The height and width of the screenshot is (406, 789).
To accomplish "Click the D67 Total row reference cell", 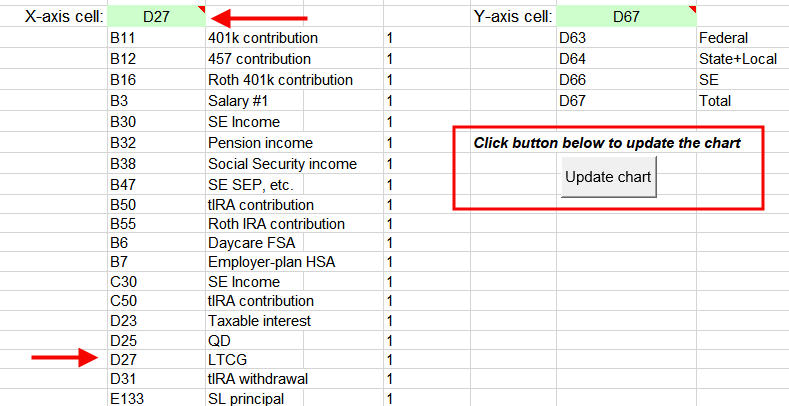I will 626,101.
